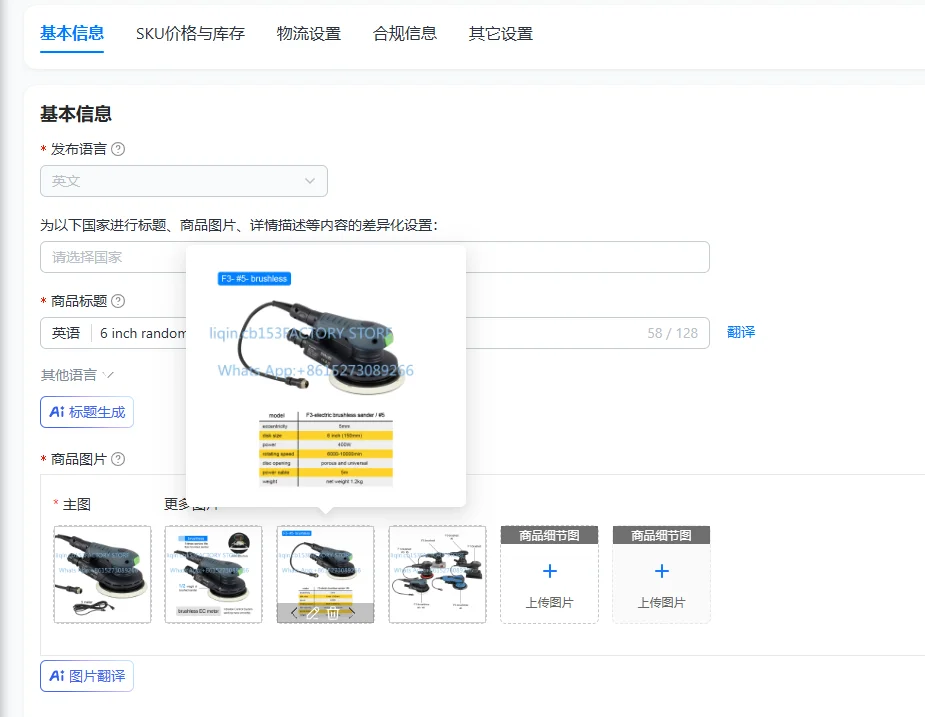Click 上传图片 in first 商品细节图 slot

coord(549,603)
